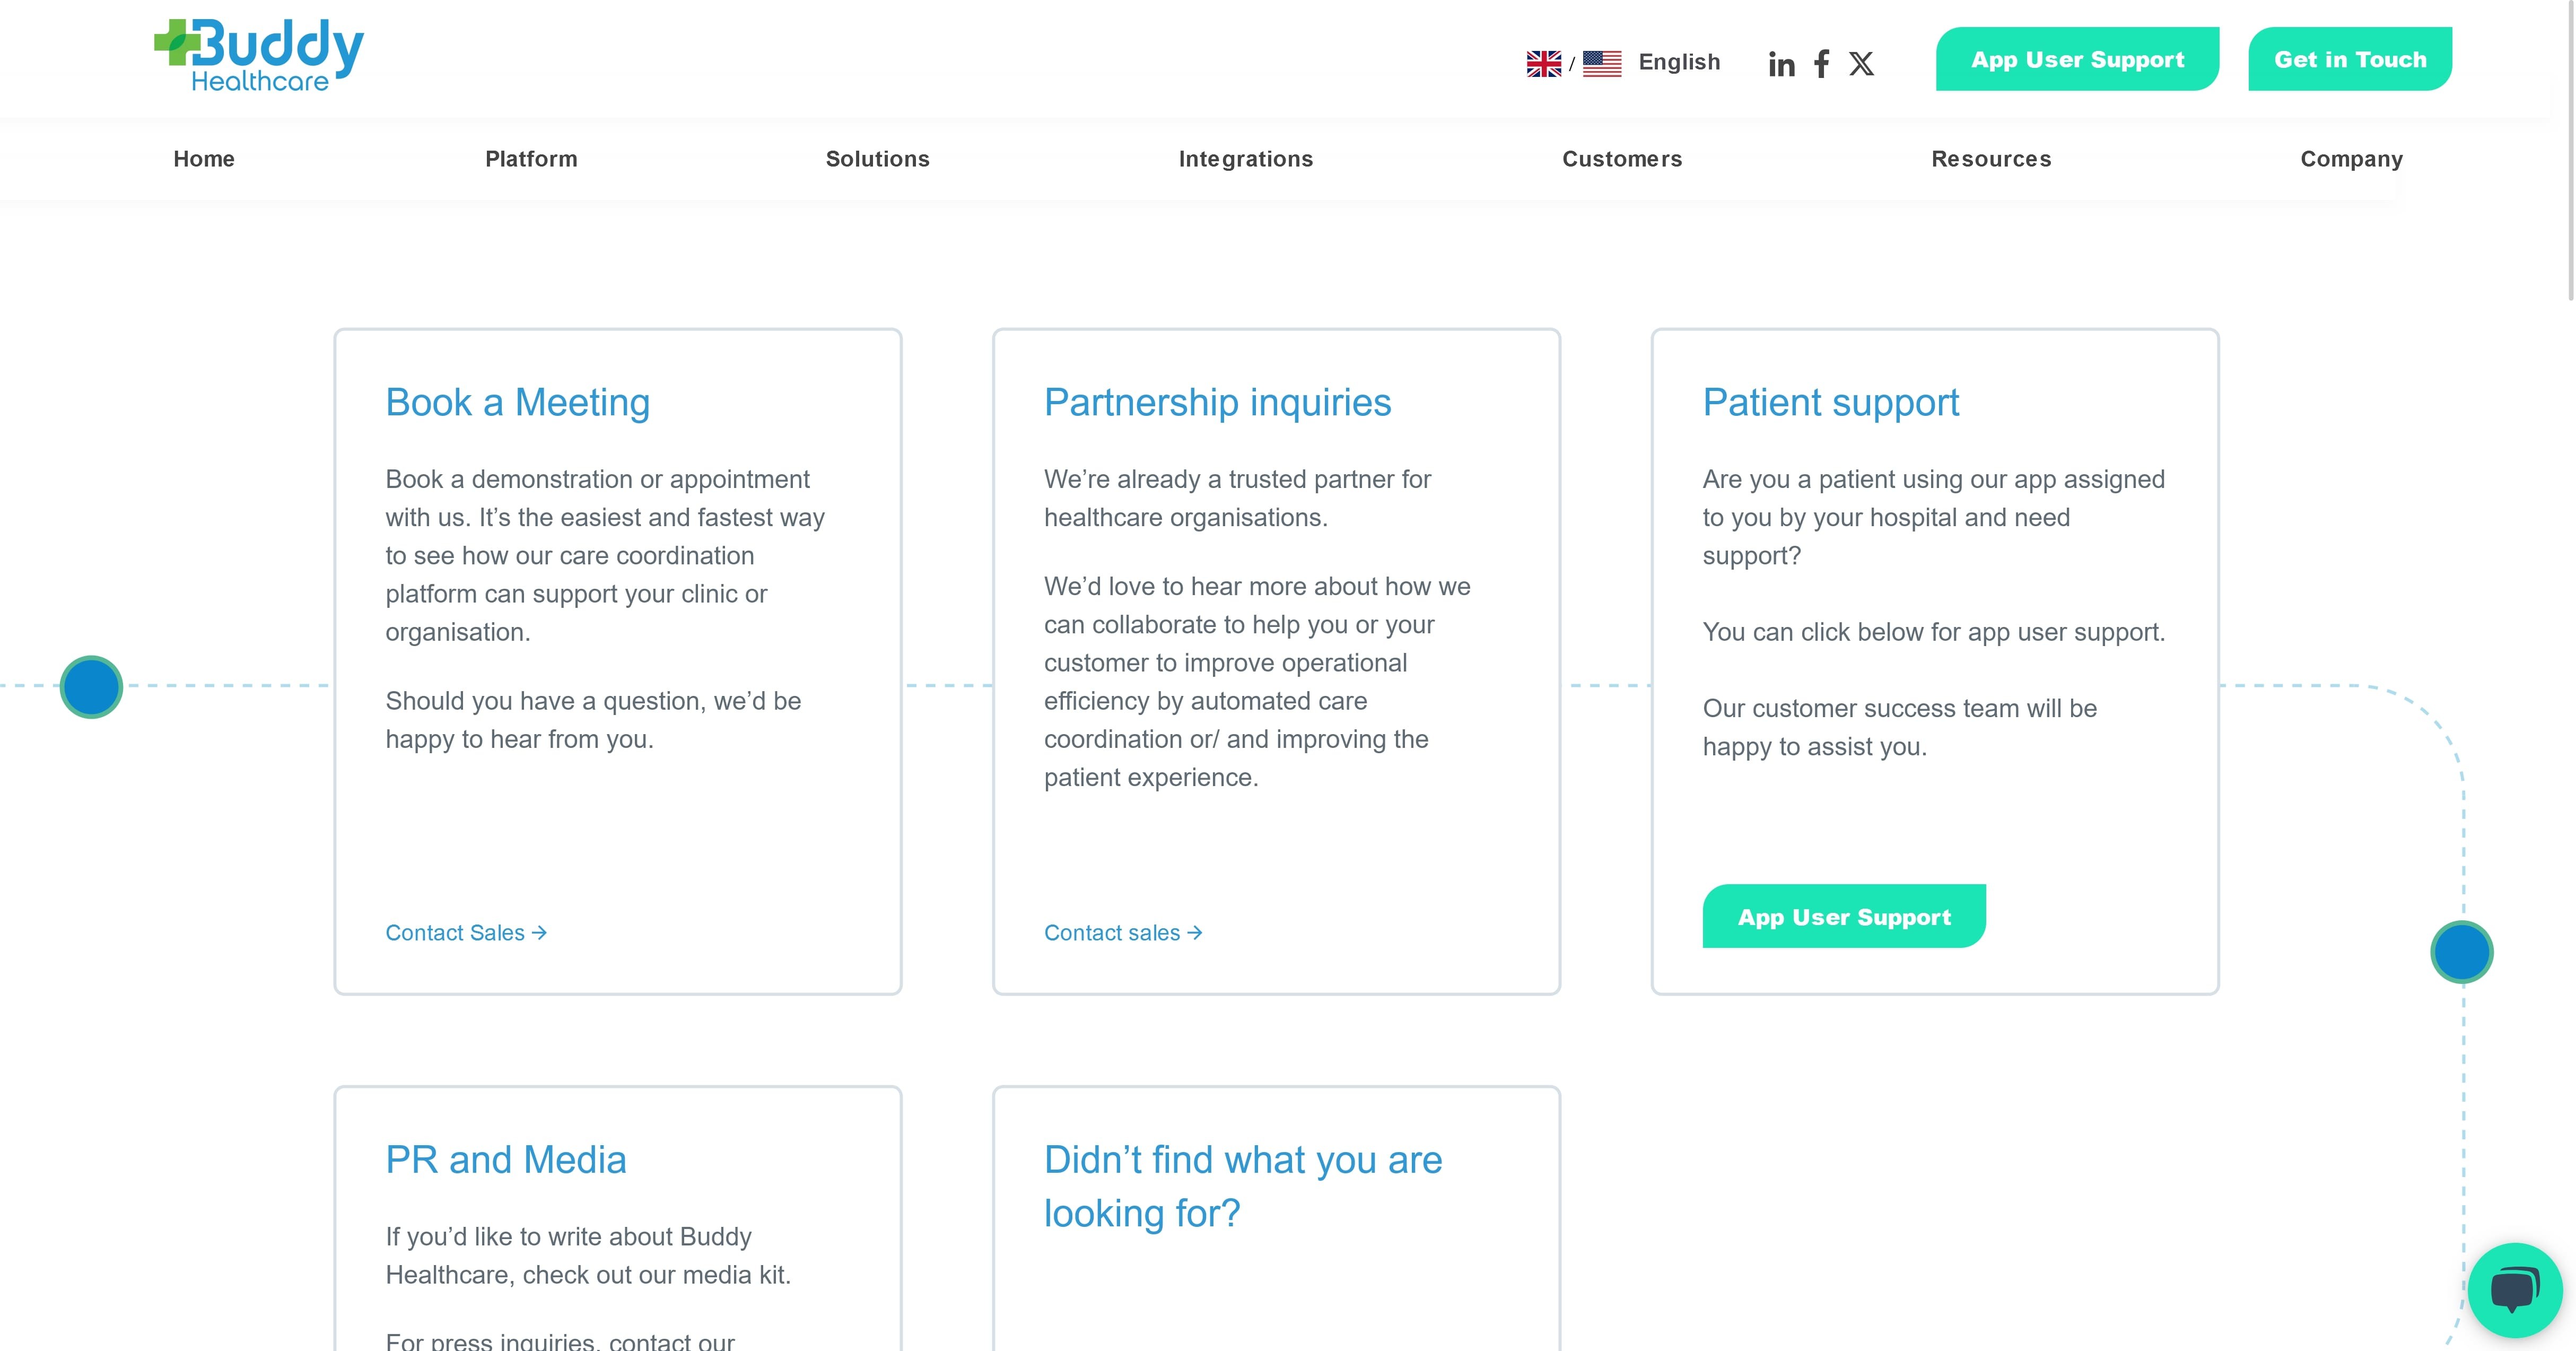Viewport: 2576px width, 1351px height.
Task: Expand the Platform navigation menu
Action: click(x=530, y=159)
